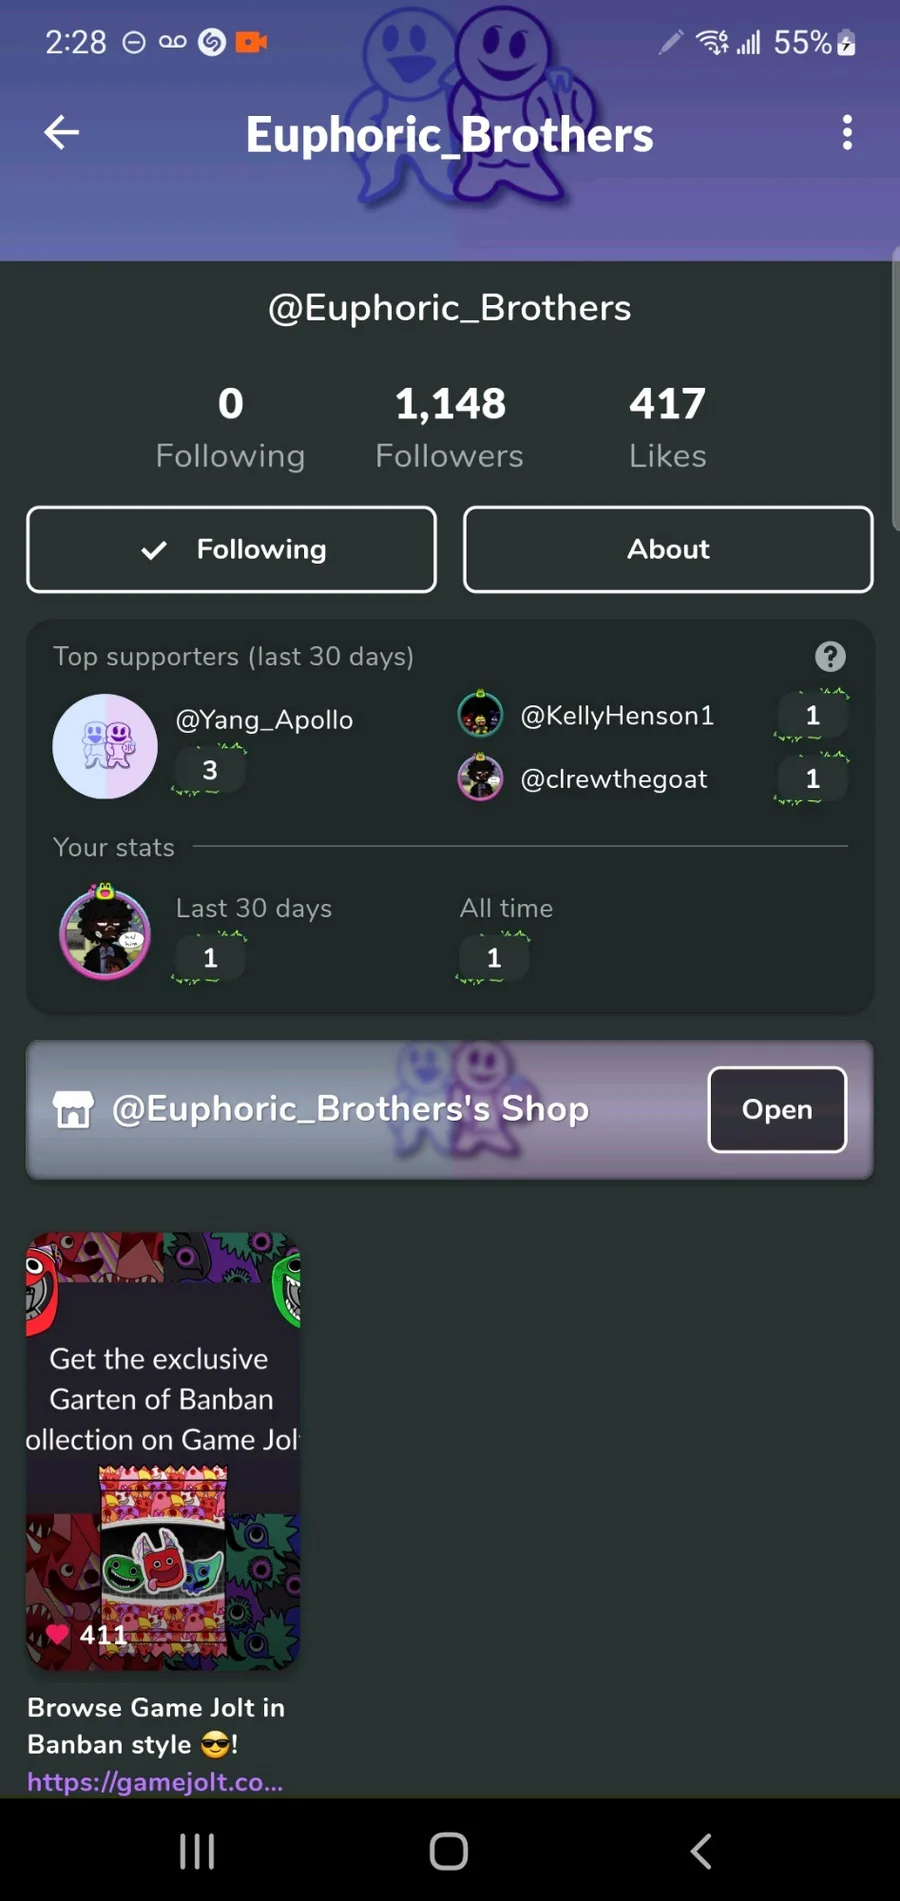The width and height of the screenshot is (900, 1901).
Task: Click the page scrollbar on right edge
Action: 895,390
